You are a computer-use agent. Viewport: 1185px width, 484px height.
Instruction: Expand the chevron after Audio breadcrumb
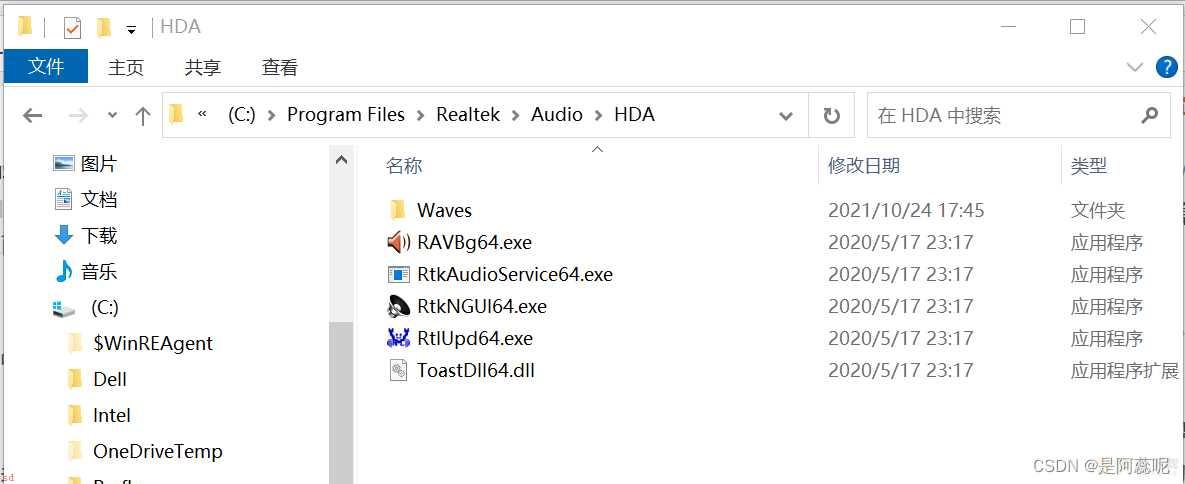coord(599,115)
